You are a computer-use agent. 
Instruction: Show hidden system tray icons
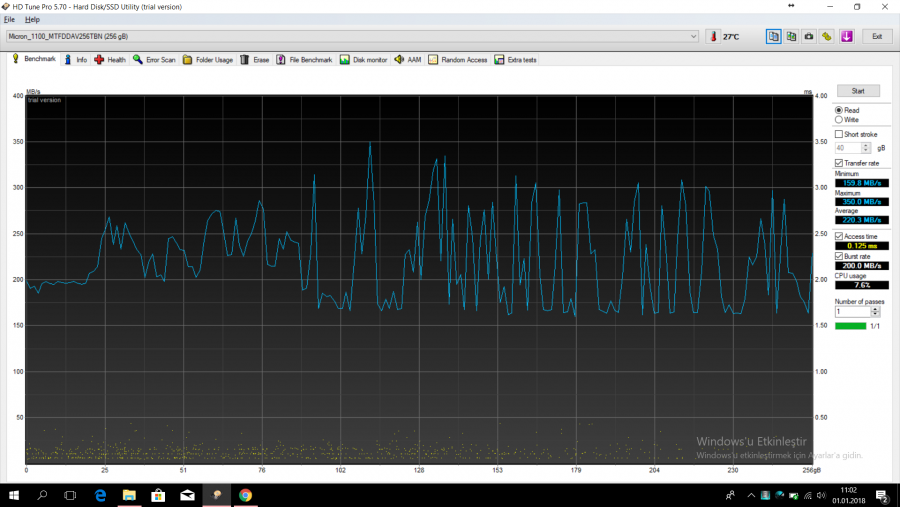point(751,495)
